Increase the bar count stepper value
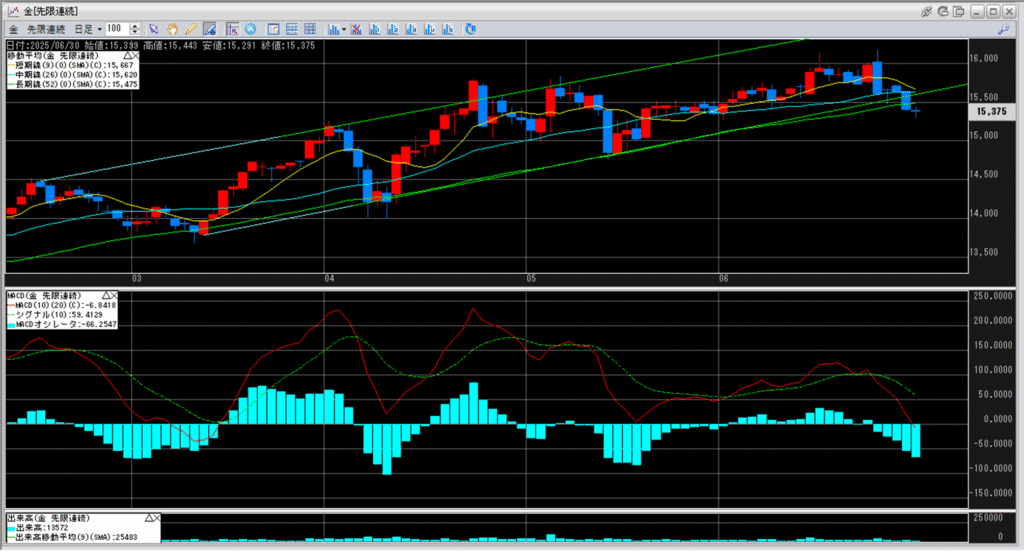Viewport: 1024px width, 551px height. (x=135, y=26)
